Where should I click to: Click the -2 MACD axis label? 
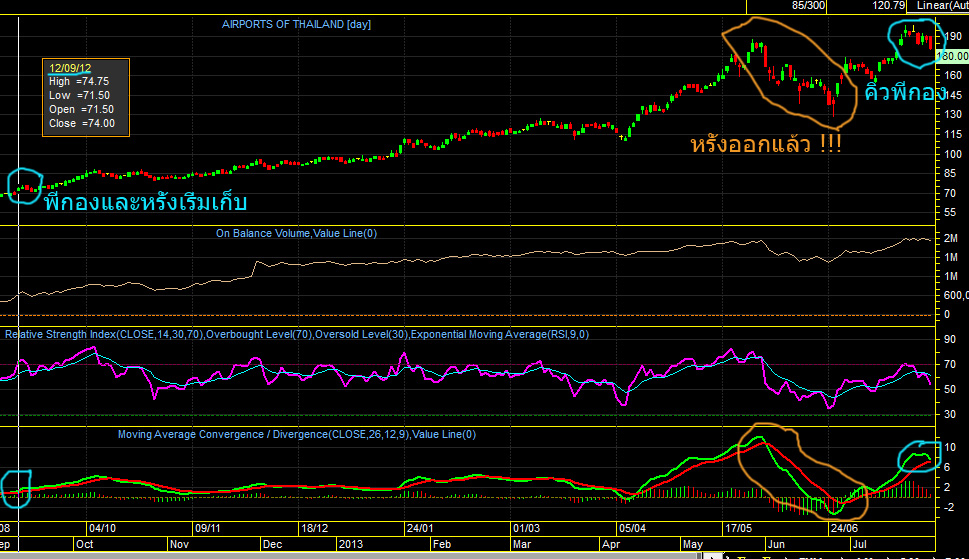tap(950, 507)
